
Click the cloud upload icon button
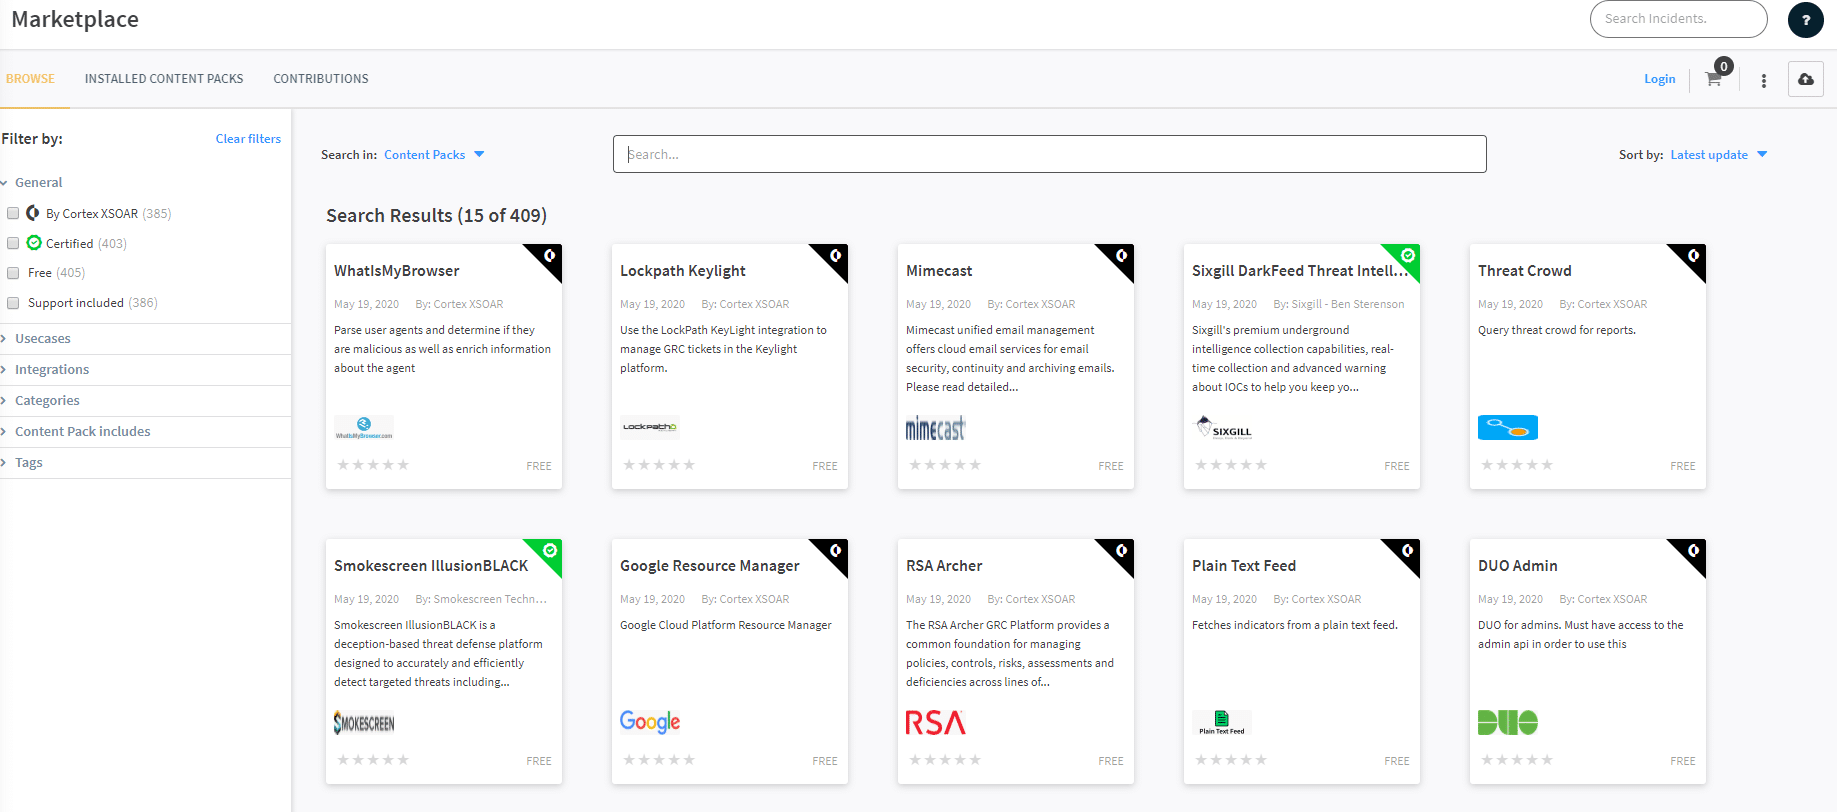pos(1806,79)
